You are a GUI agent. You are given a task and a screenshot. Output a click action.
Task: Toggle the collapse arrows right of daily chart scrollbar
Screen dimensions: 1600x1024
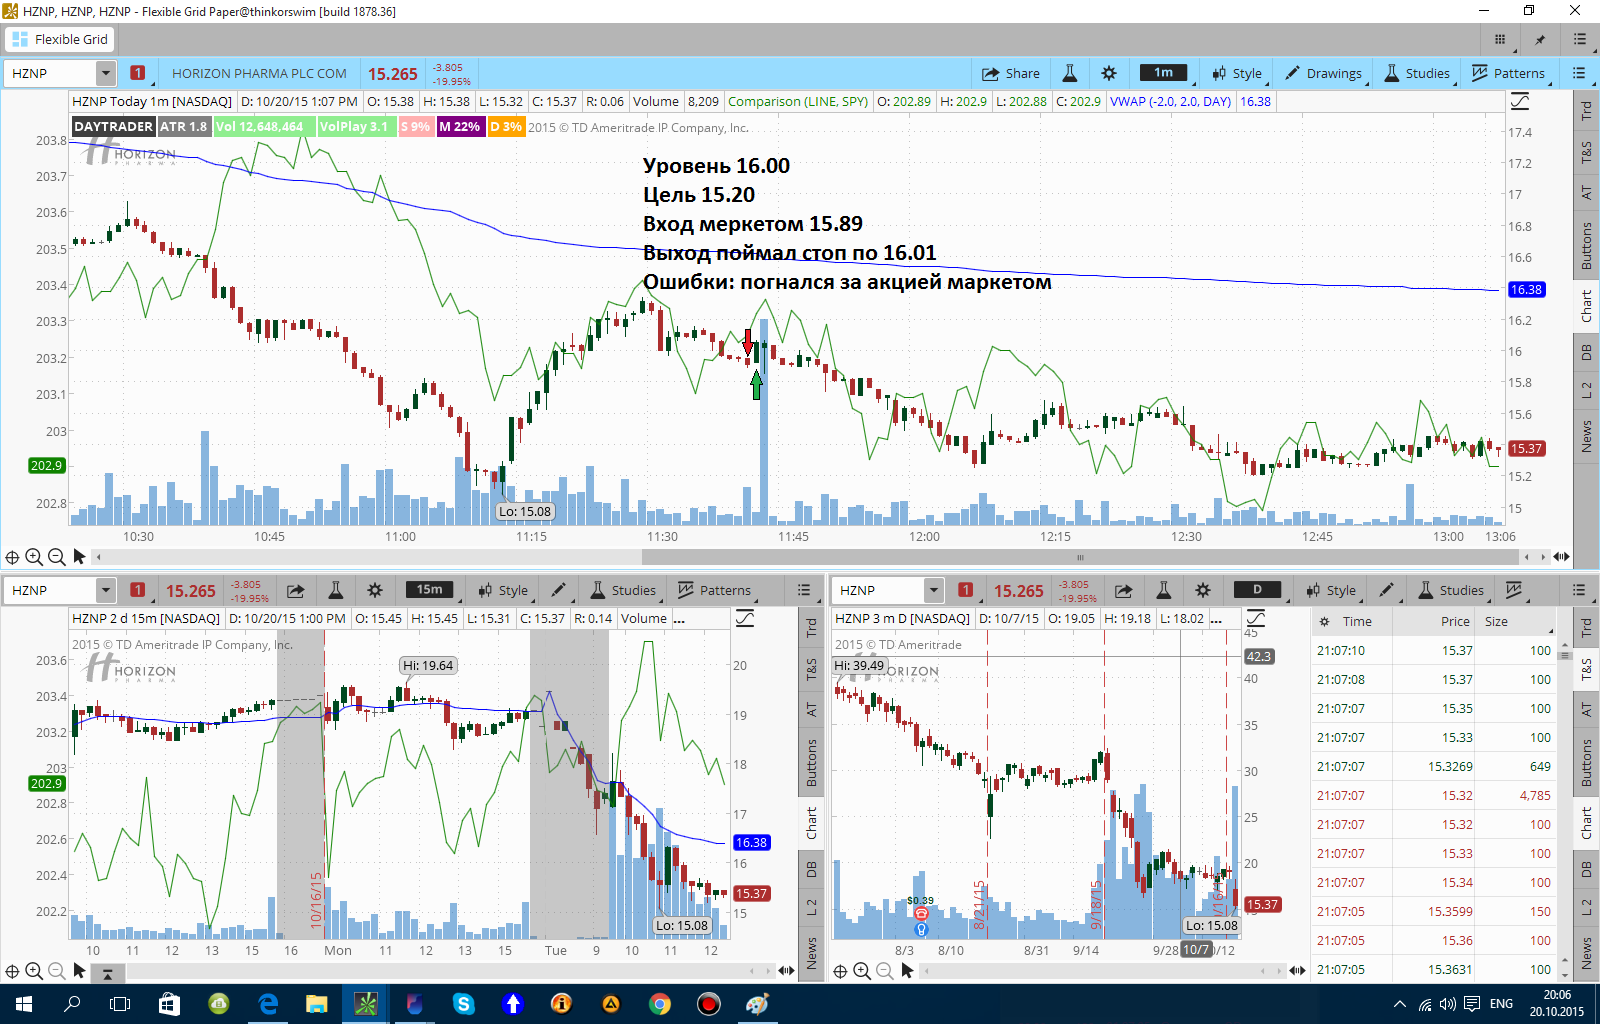coord(1297,971)
